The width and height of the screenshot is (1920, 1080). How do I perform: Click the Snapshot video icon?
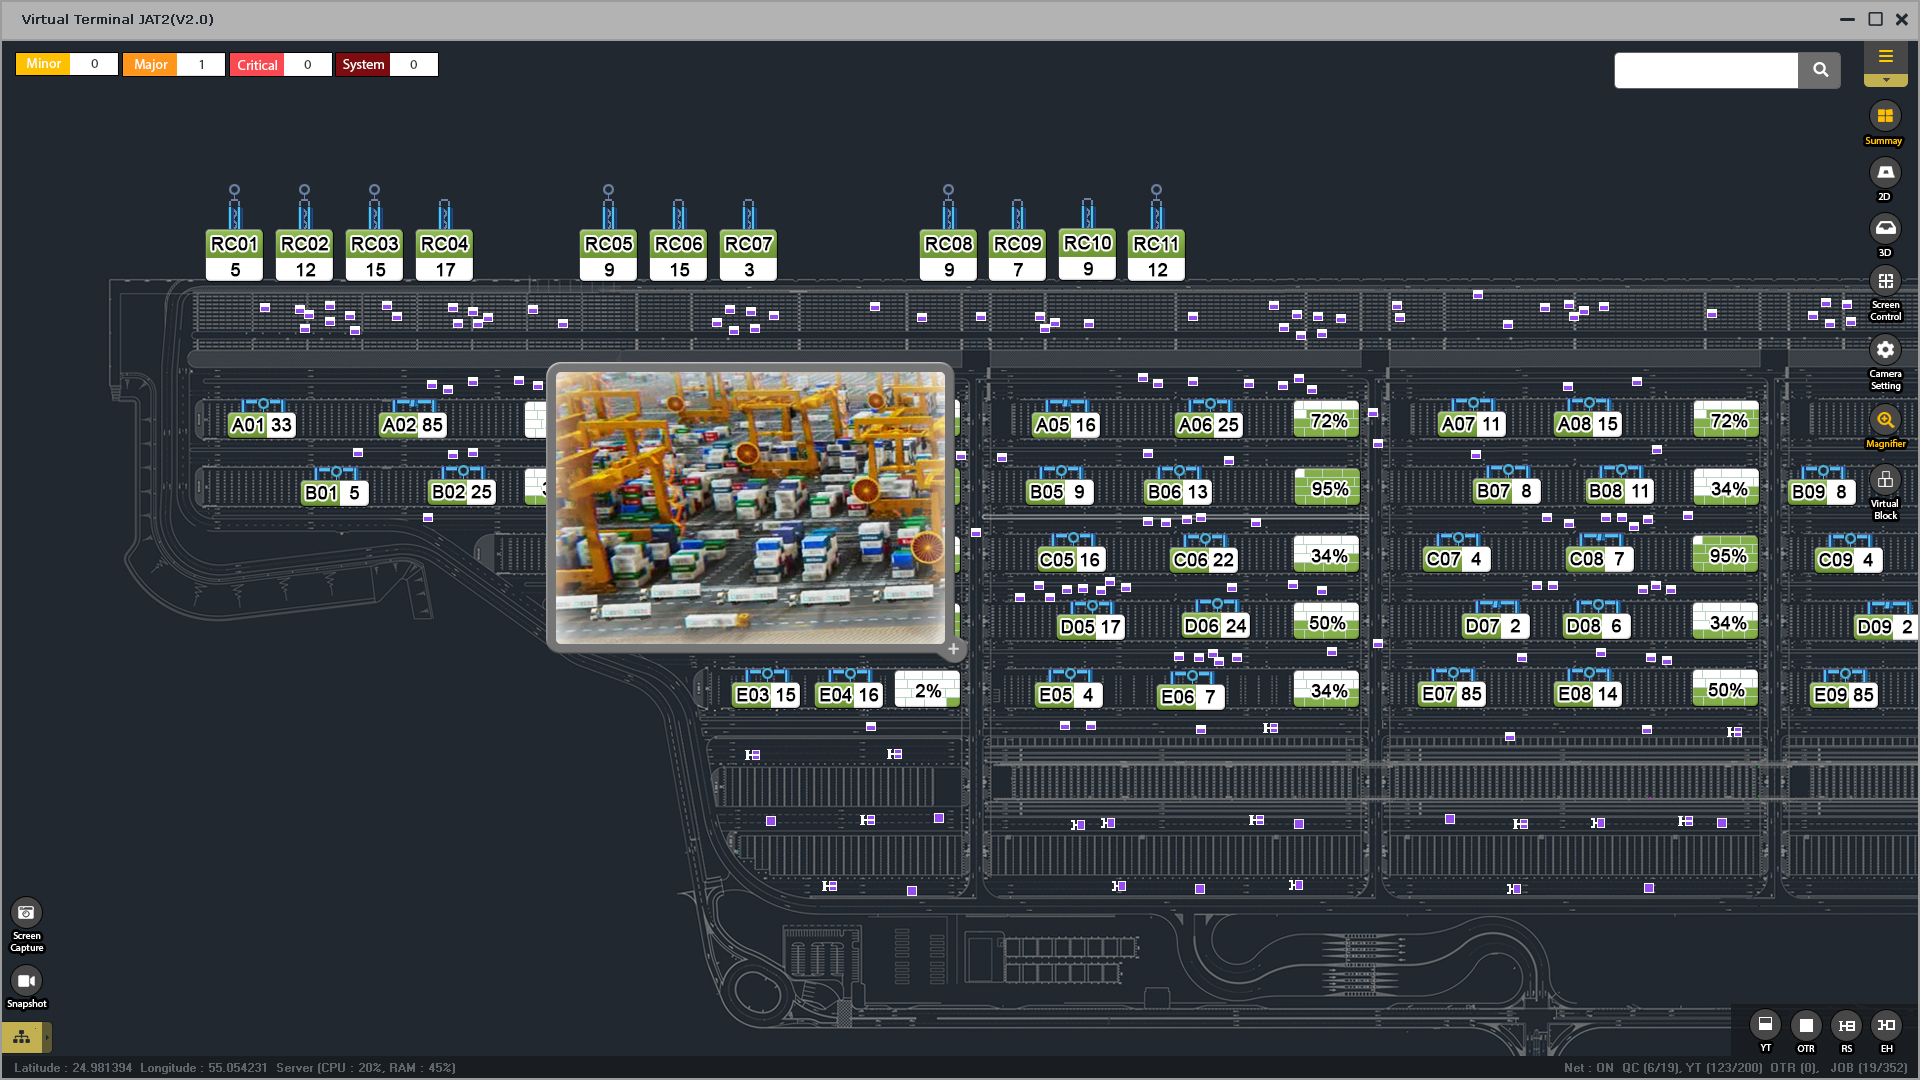click(x=26, y=981)
